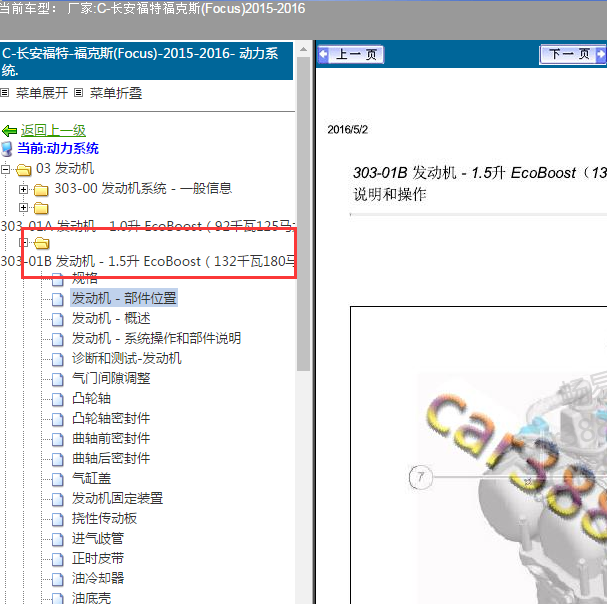This screenshot has height=604, width=607.
Task: Click the 303-01A folder icon
Action: pyautogui.click(x=41, y=208)
